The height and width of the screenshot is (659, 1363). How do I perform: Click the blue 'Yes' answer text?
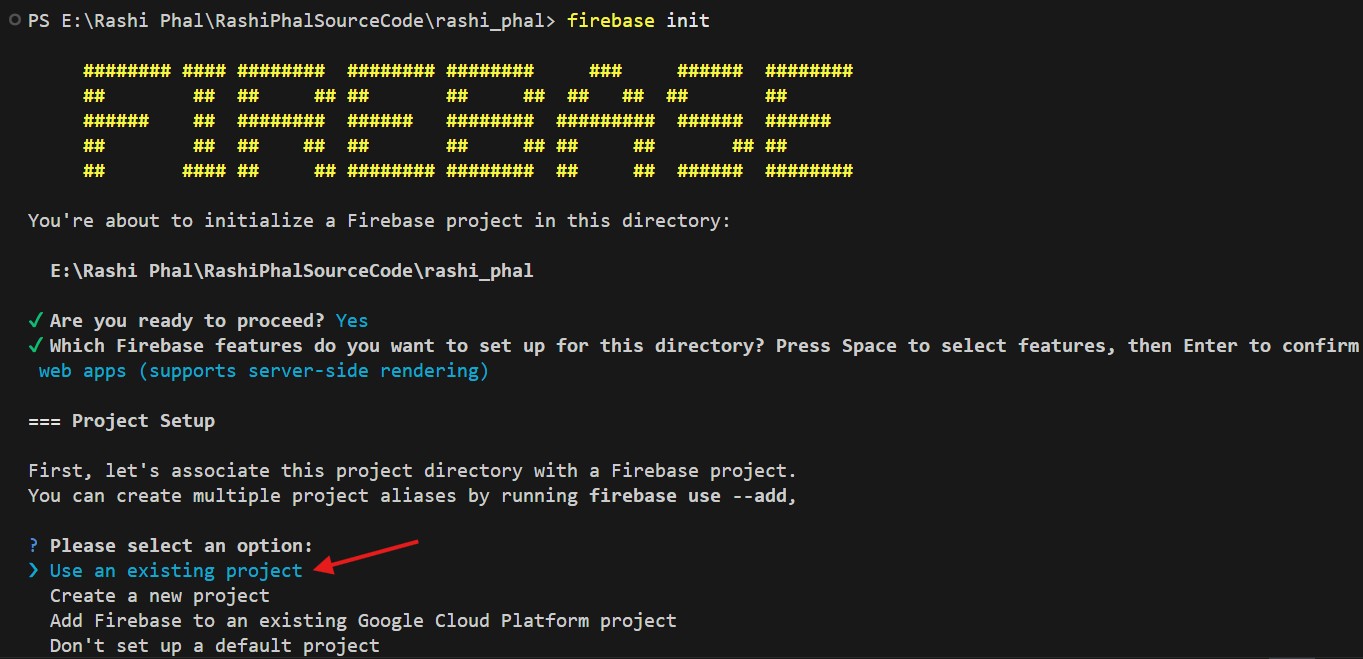pos(352,321)
